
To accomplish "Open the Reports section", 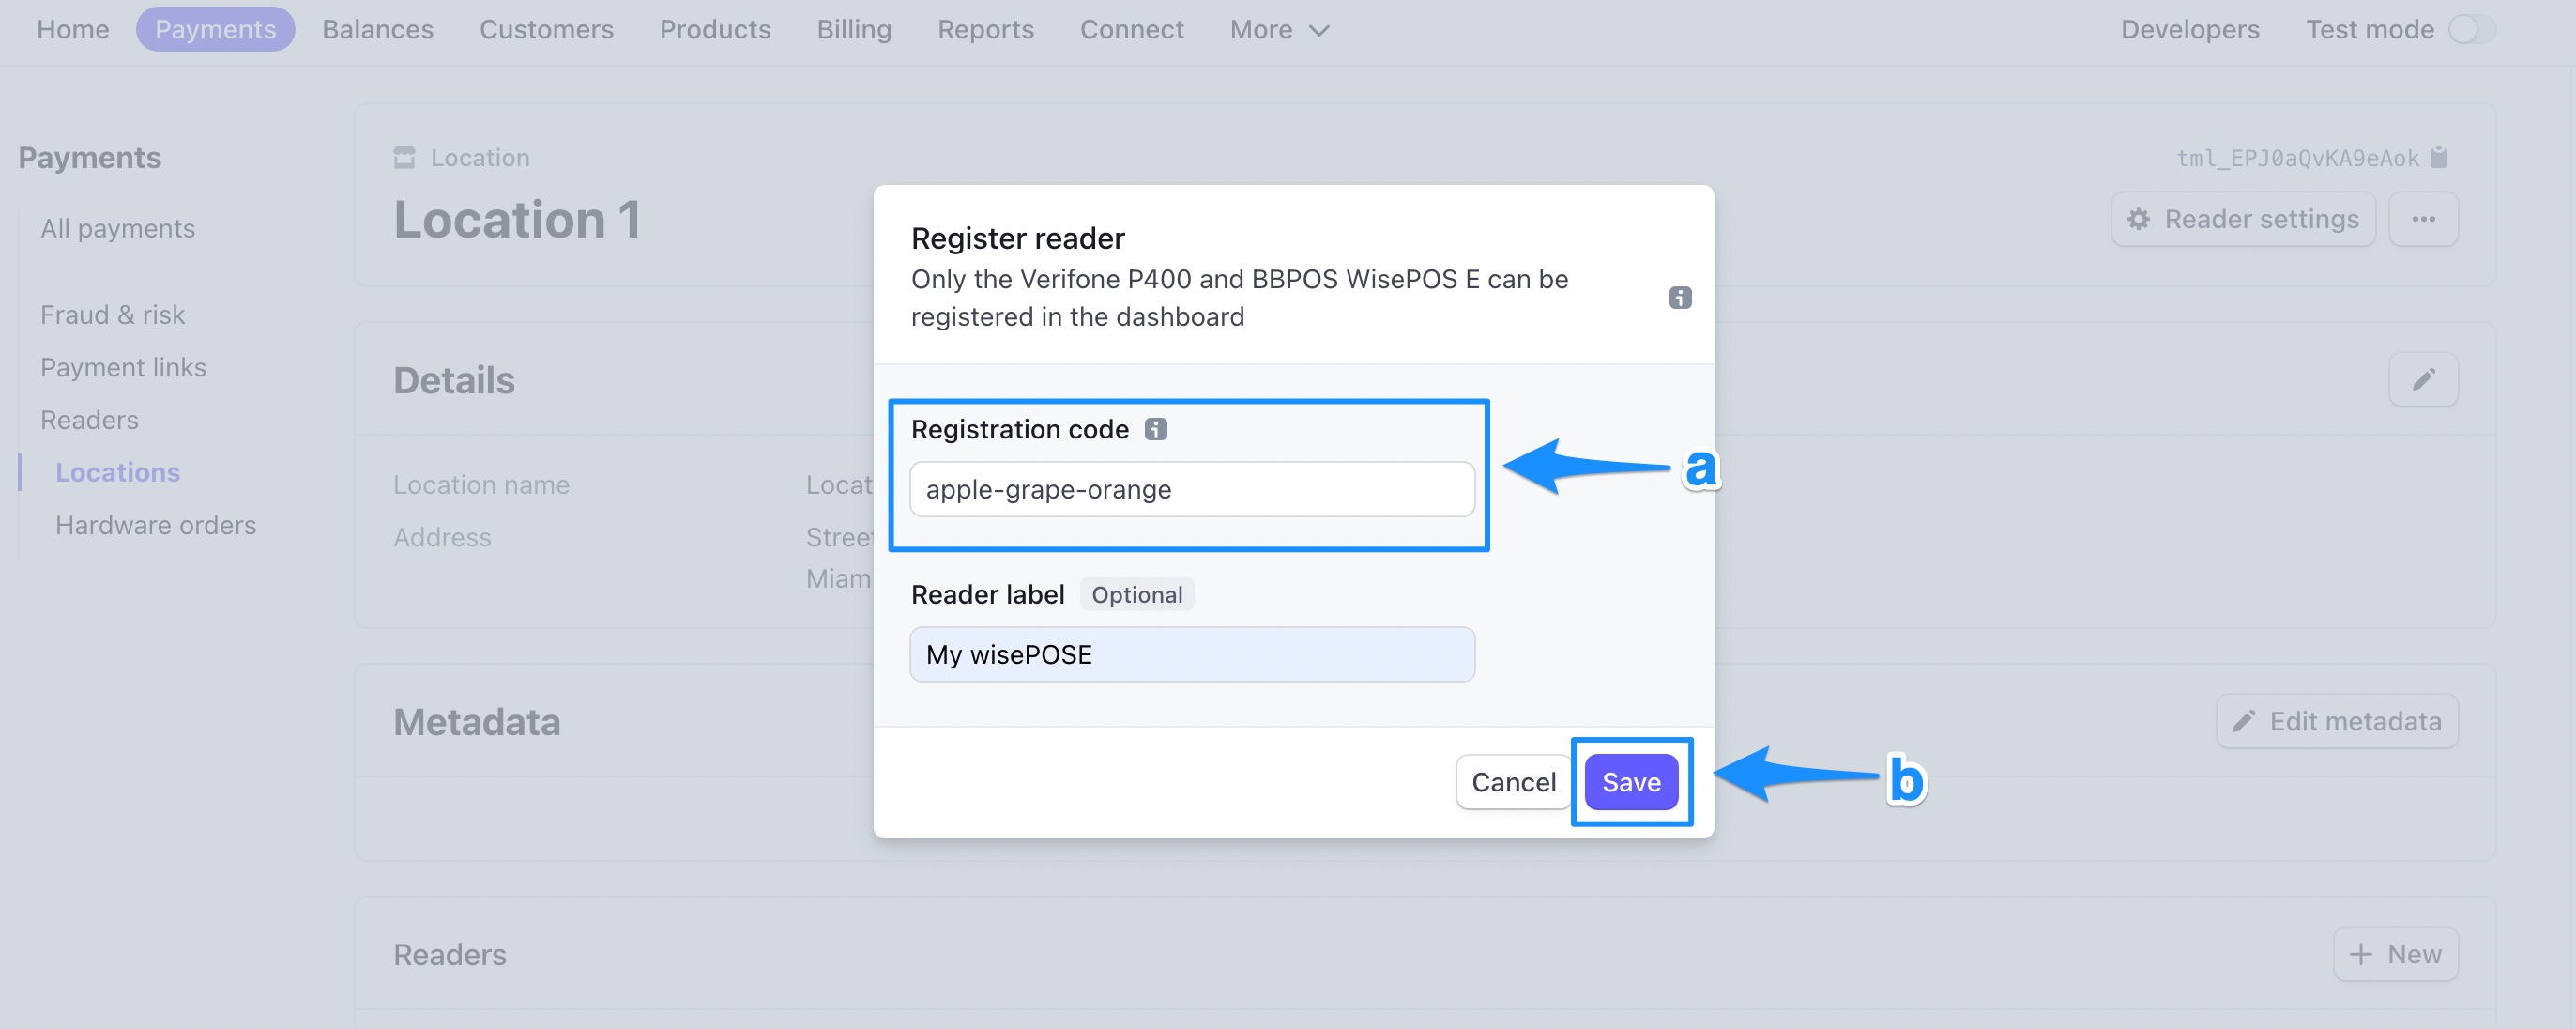I will pyautogui.click(x=986, y=29).
